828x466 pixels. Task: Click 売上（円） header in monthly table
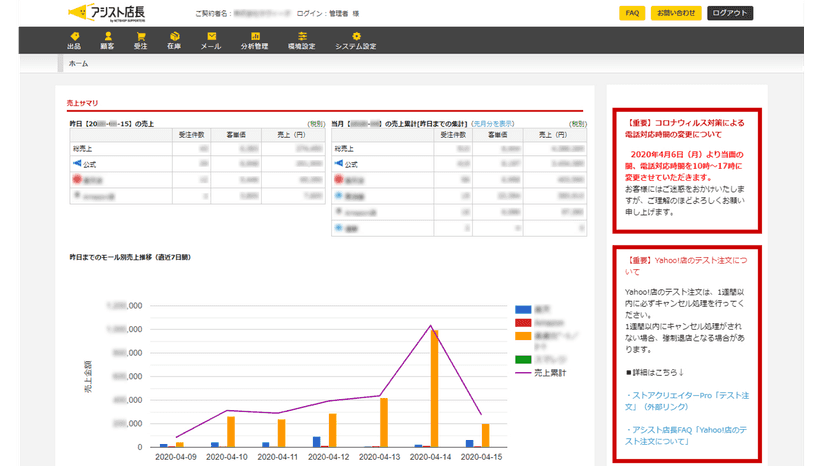(x=553, y=135)
